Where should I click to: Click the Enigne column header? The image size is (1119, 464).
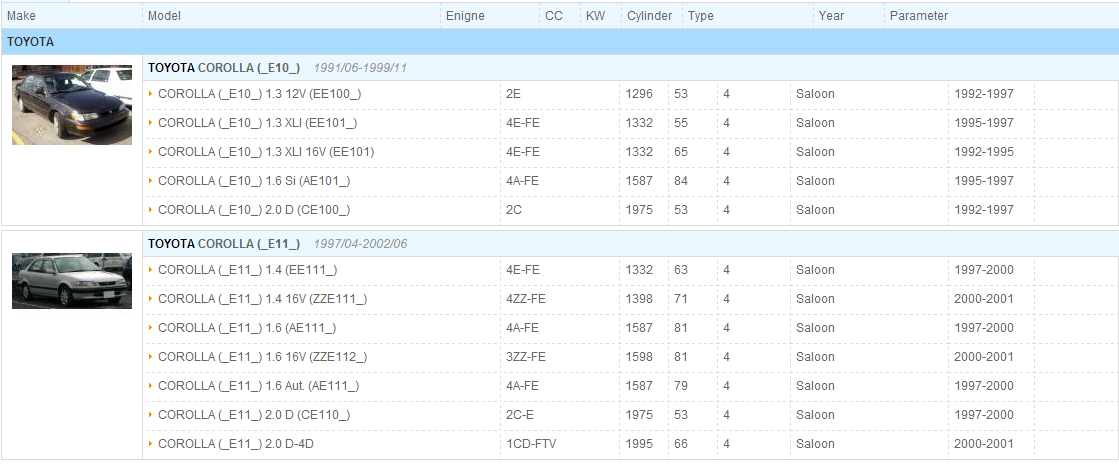pyautogui.click(x=465, y=16)
